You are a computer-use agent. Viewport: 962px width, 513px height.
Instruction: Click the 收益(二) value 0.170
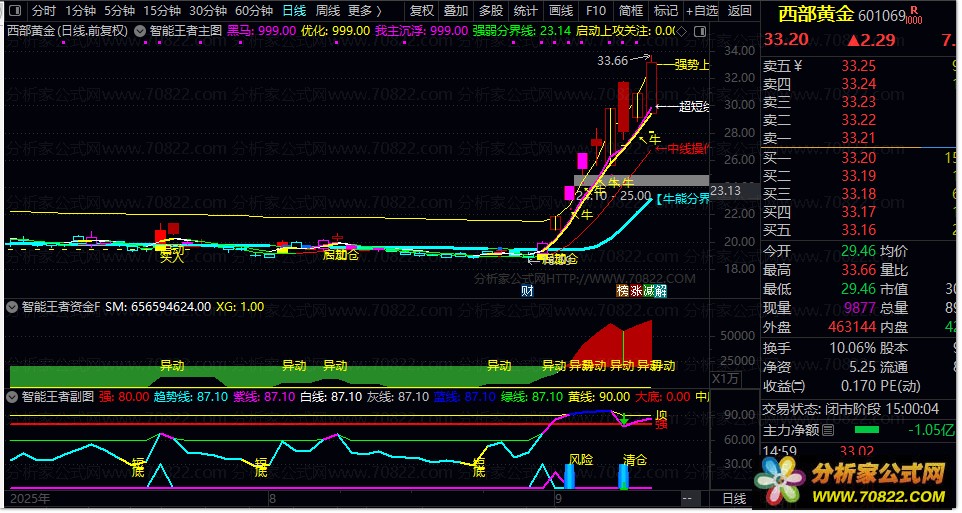858,387
